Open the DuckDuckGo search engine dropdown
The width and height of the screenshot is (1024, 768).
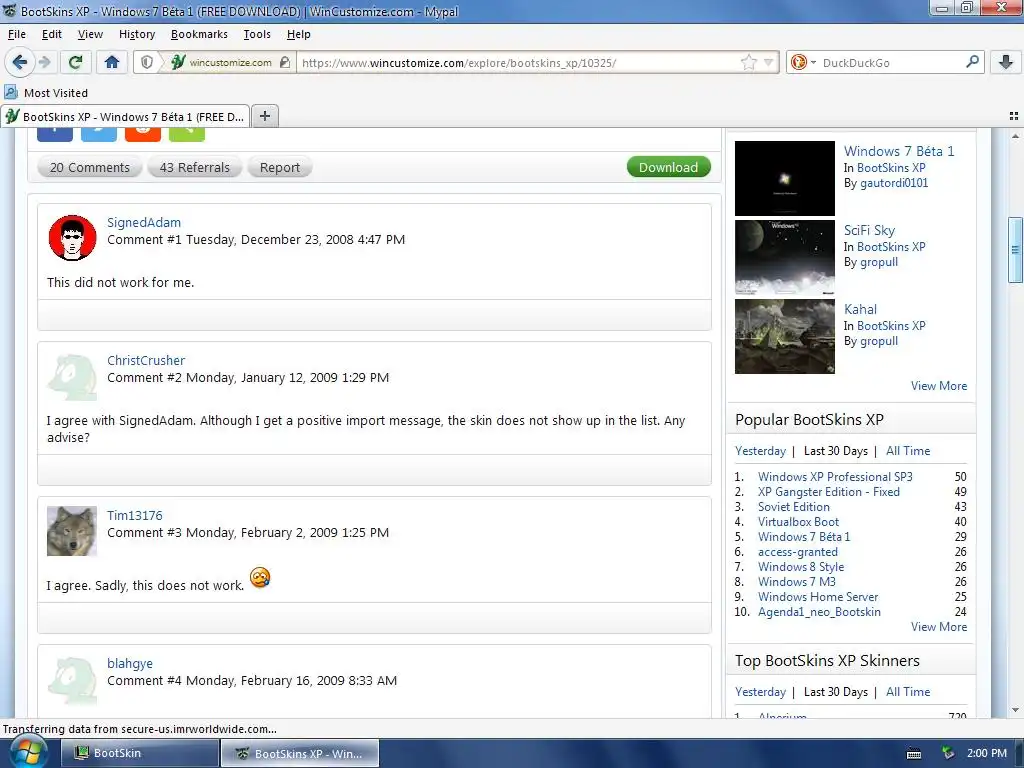[x=803, y=63]
